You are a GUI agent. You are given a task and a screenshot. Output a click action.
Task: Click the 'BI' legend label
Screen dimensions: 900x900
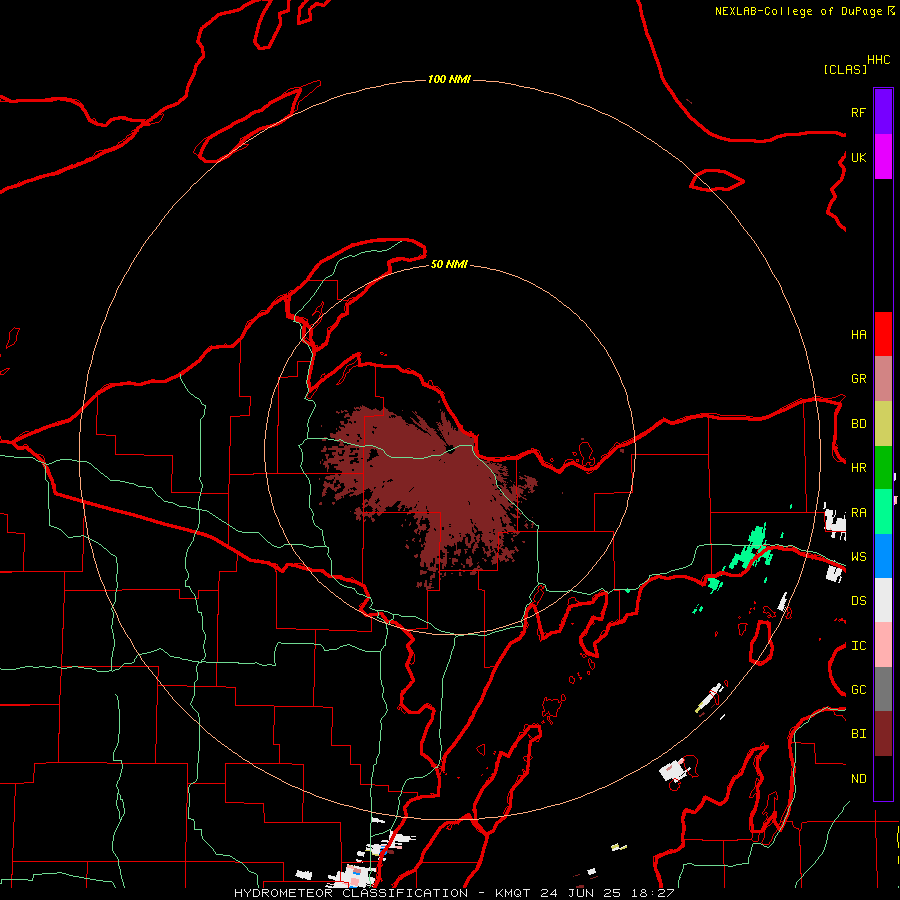coord(858,734)
